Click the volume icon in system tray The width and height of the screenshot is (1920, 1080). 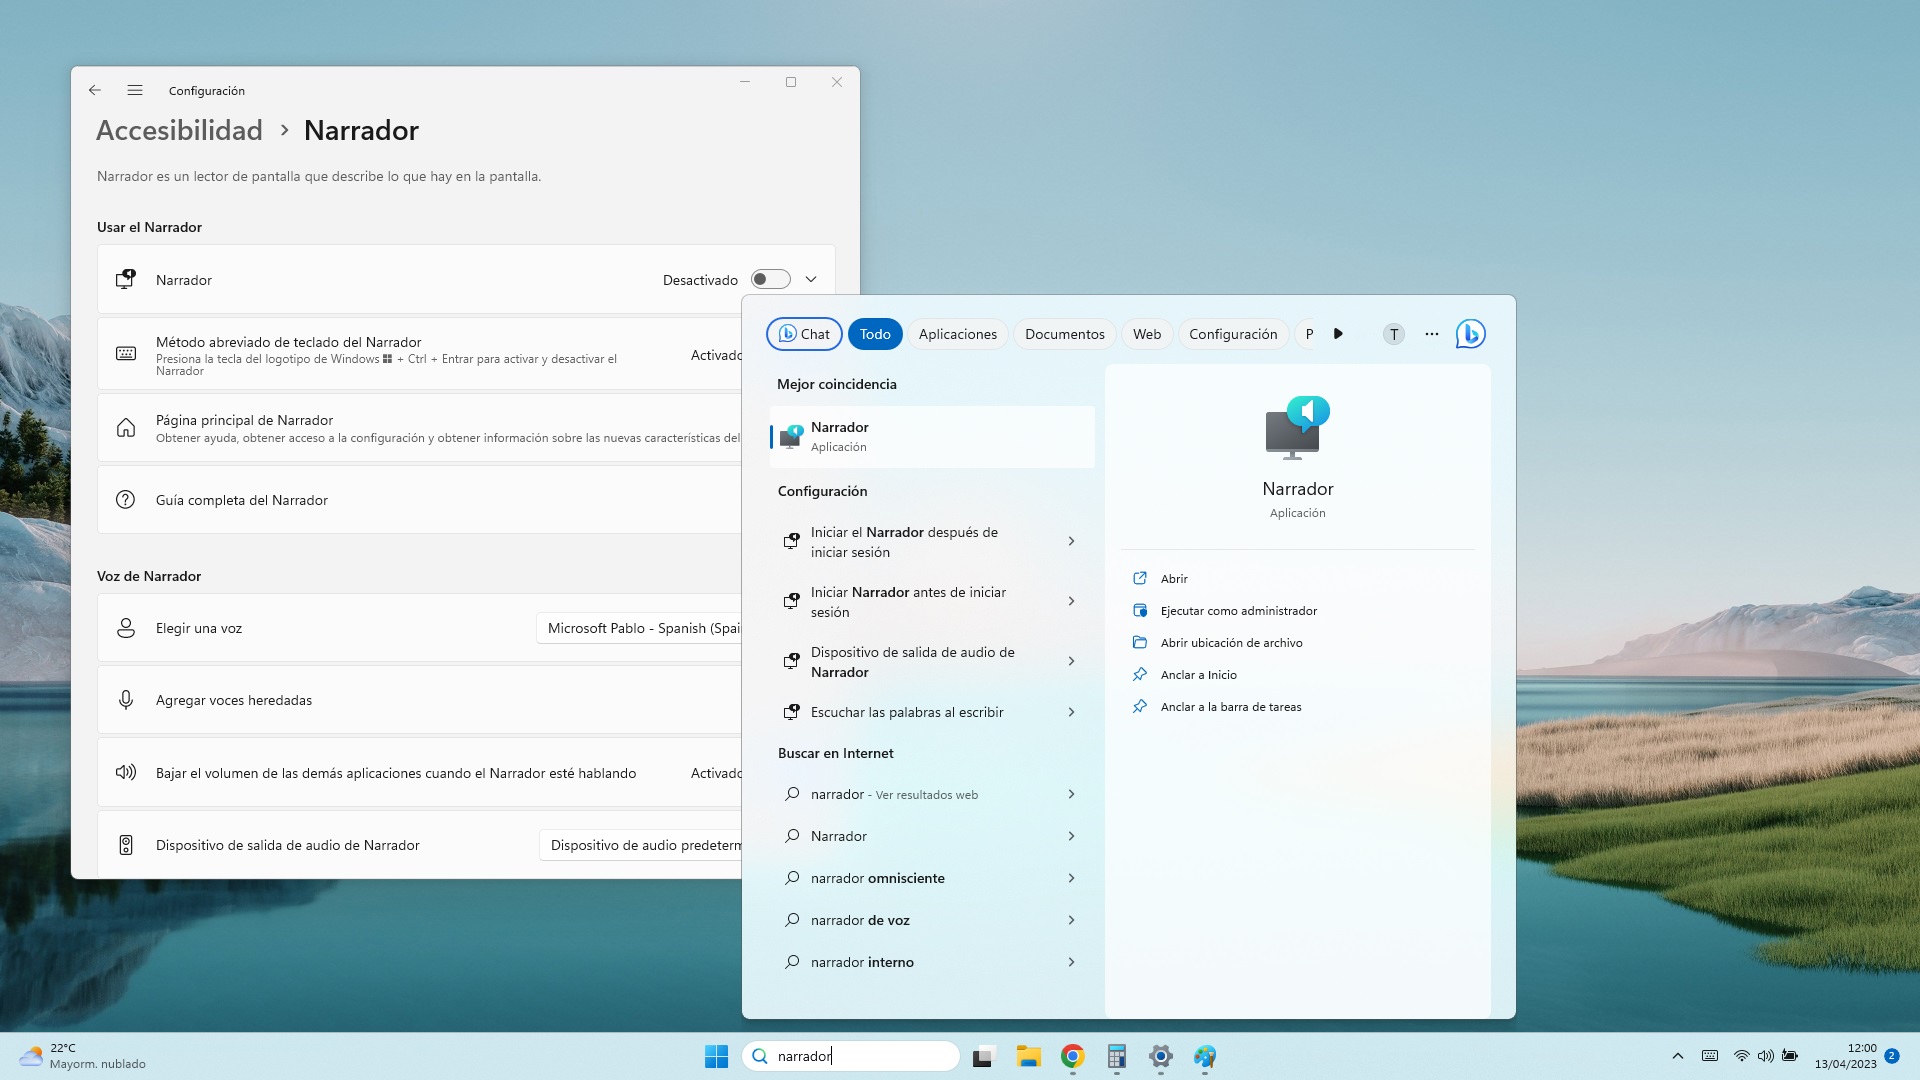[1766, 1056]
